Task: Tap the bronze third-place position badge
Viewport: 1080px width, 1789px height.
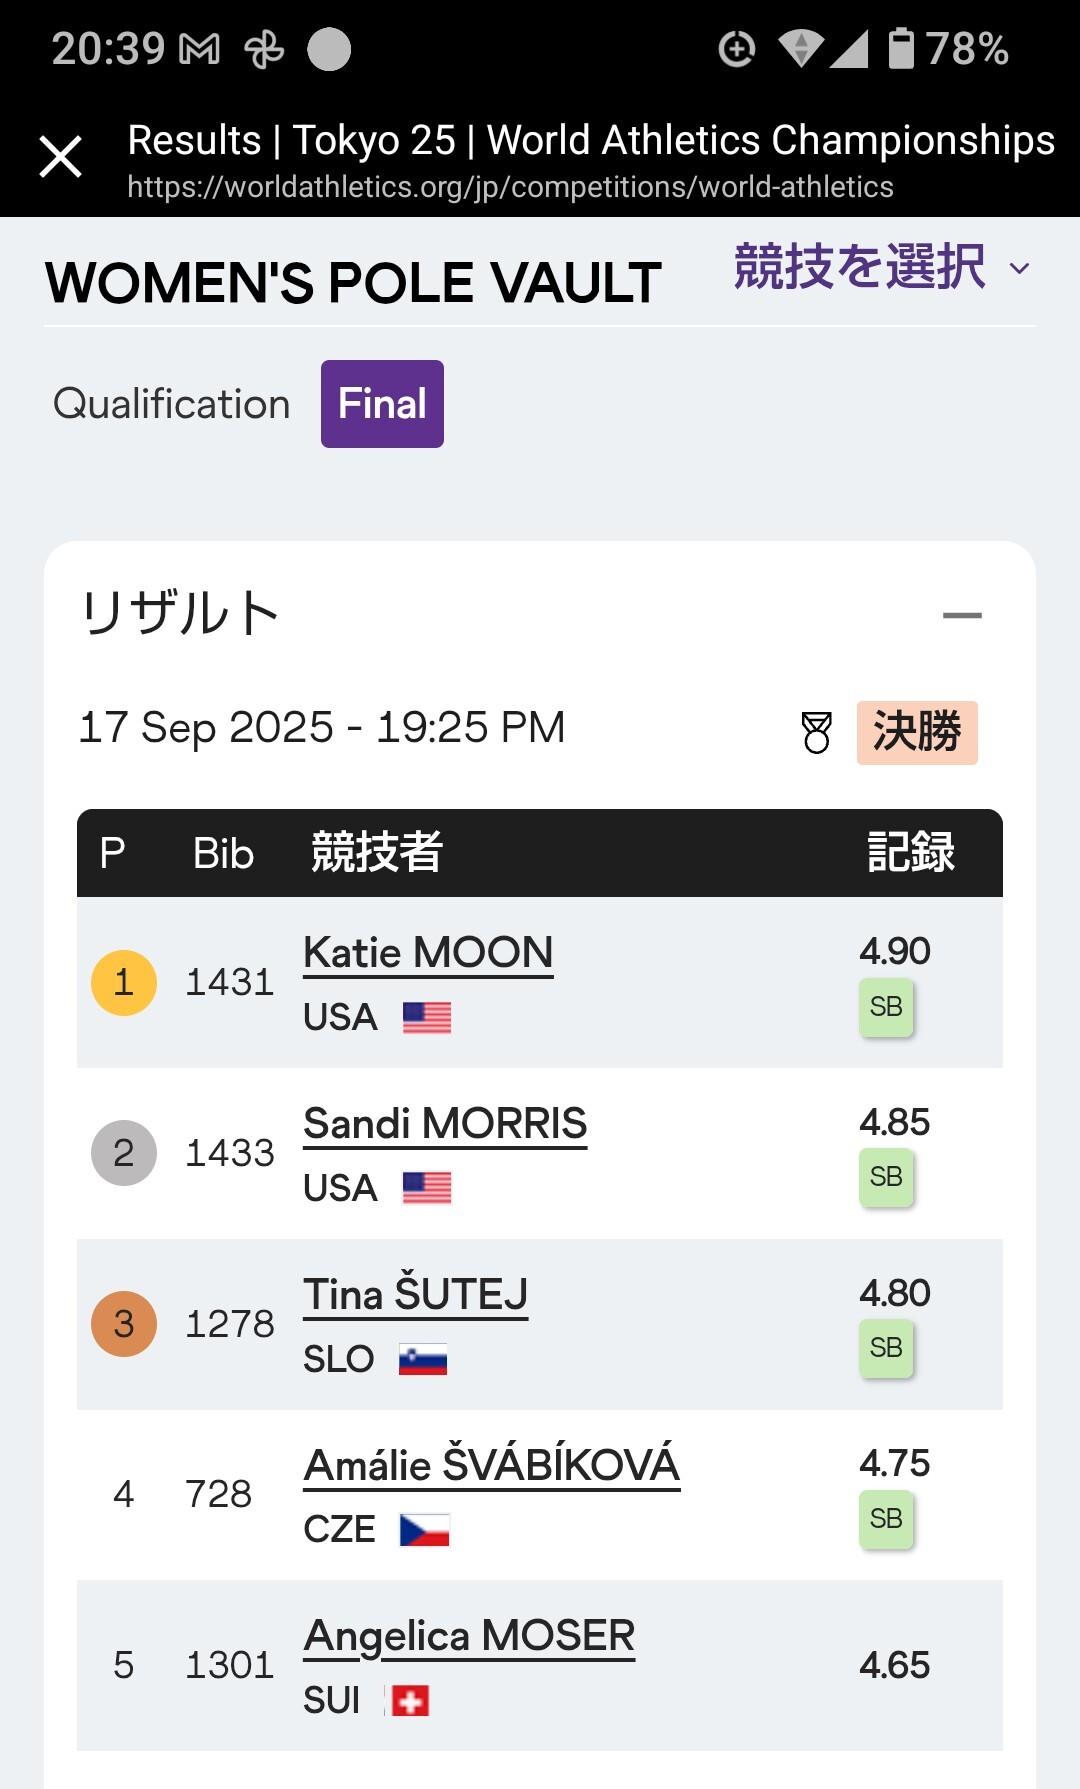Action: pos(124,1324)
